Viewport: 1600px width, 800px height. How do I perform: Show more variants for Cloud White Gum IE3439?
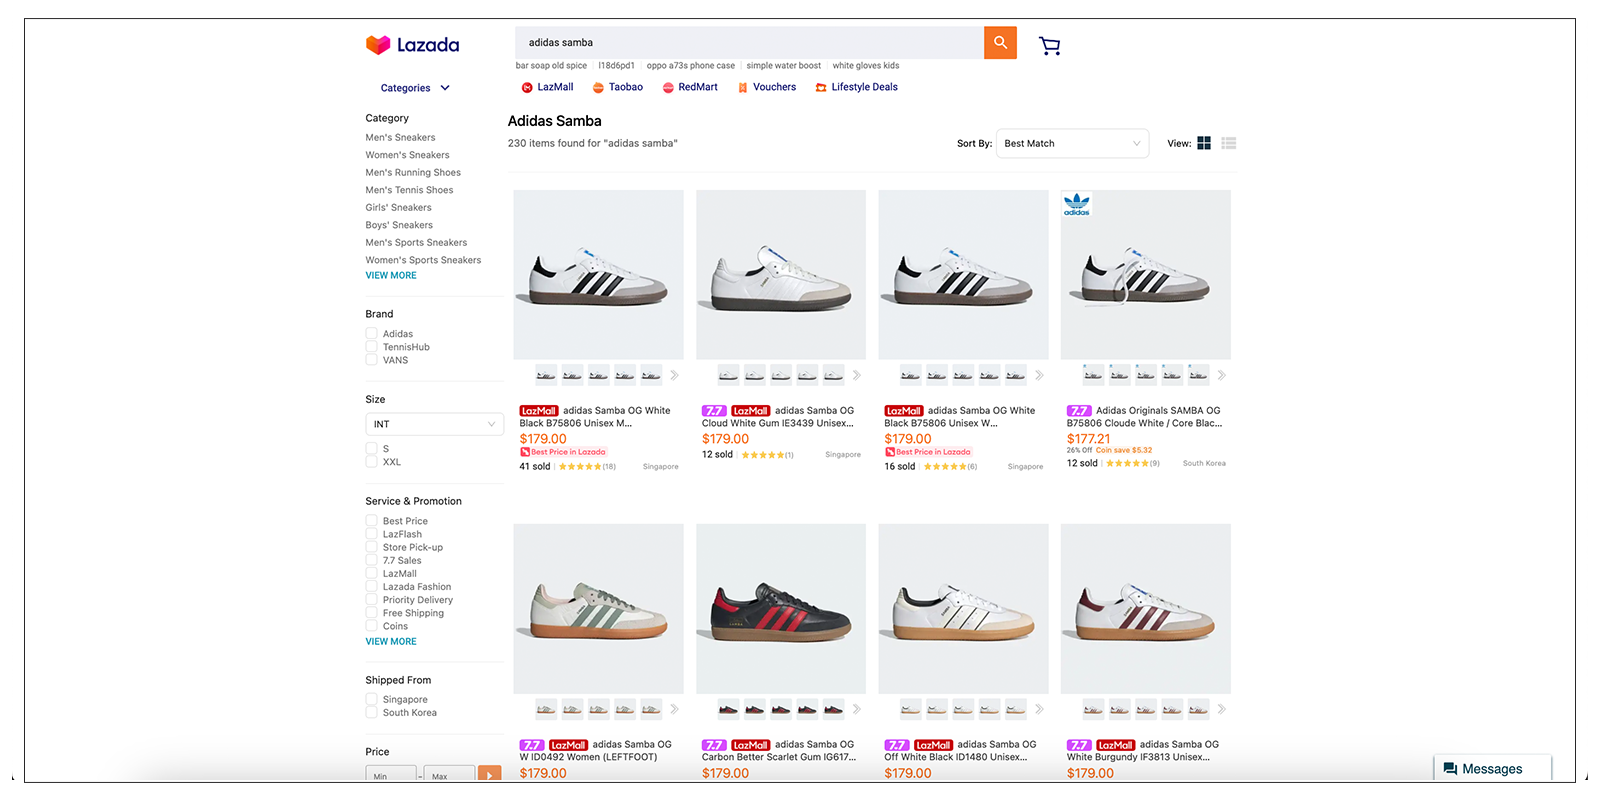tap(856, 375)
